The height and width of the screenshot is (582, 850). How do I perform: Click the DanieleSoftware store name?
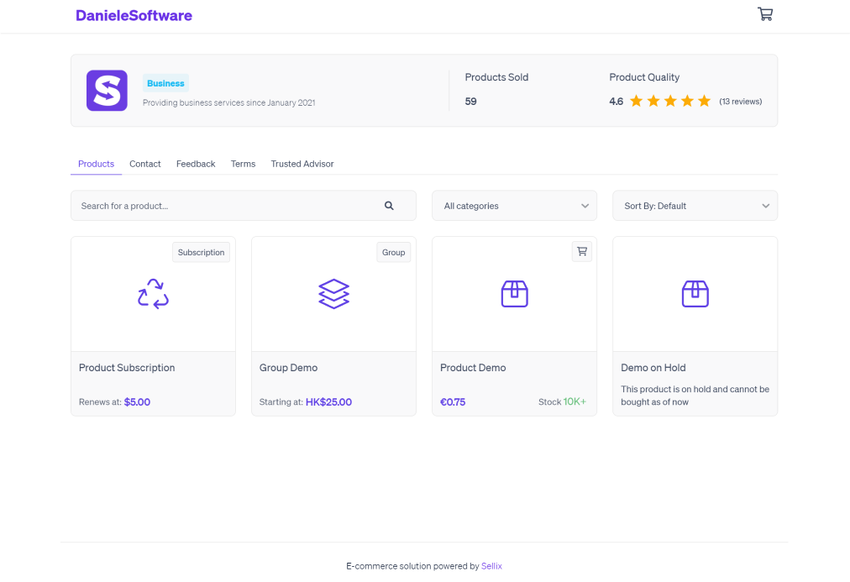click(x=133, y=15)
